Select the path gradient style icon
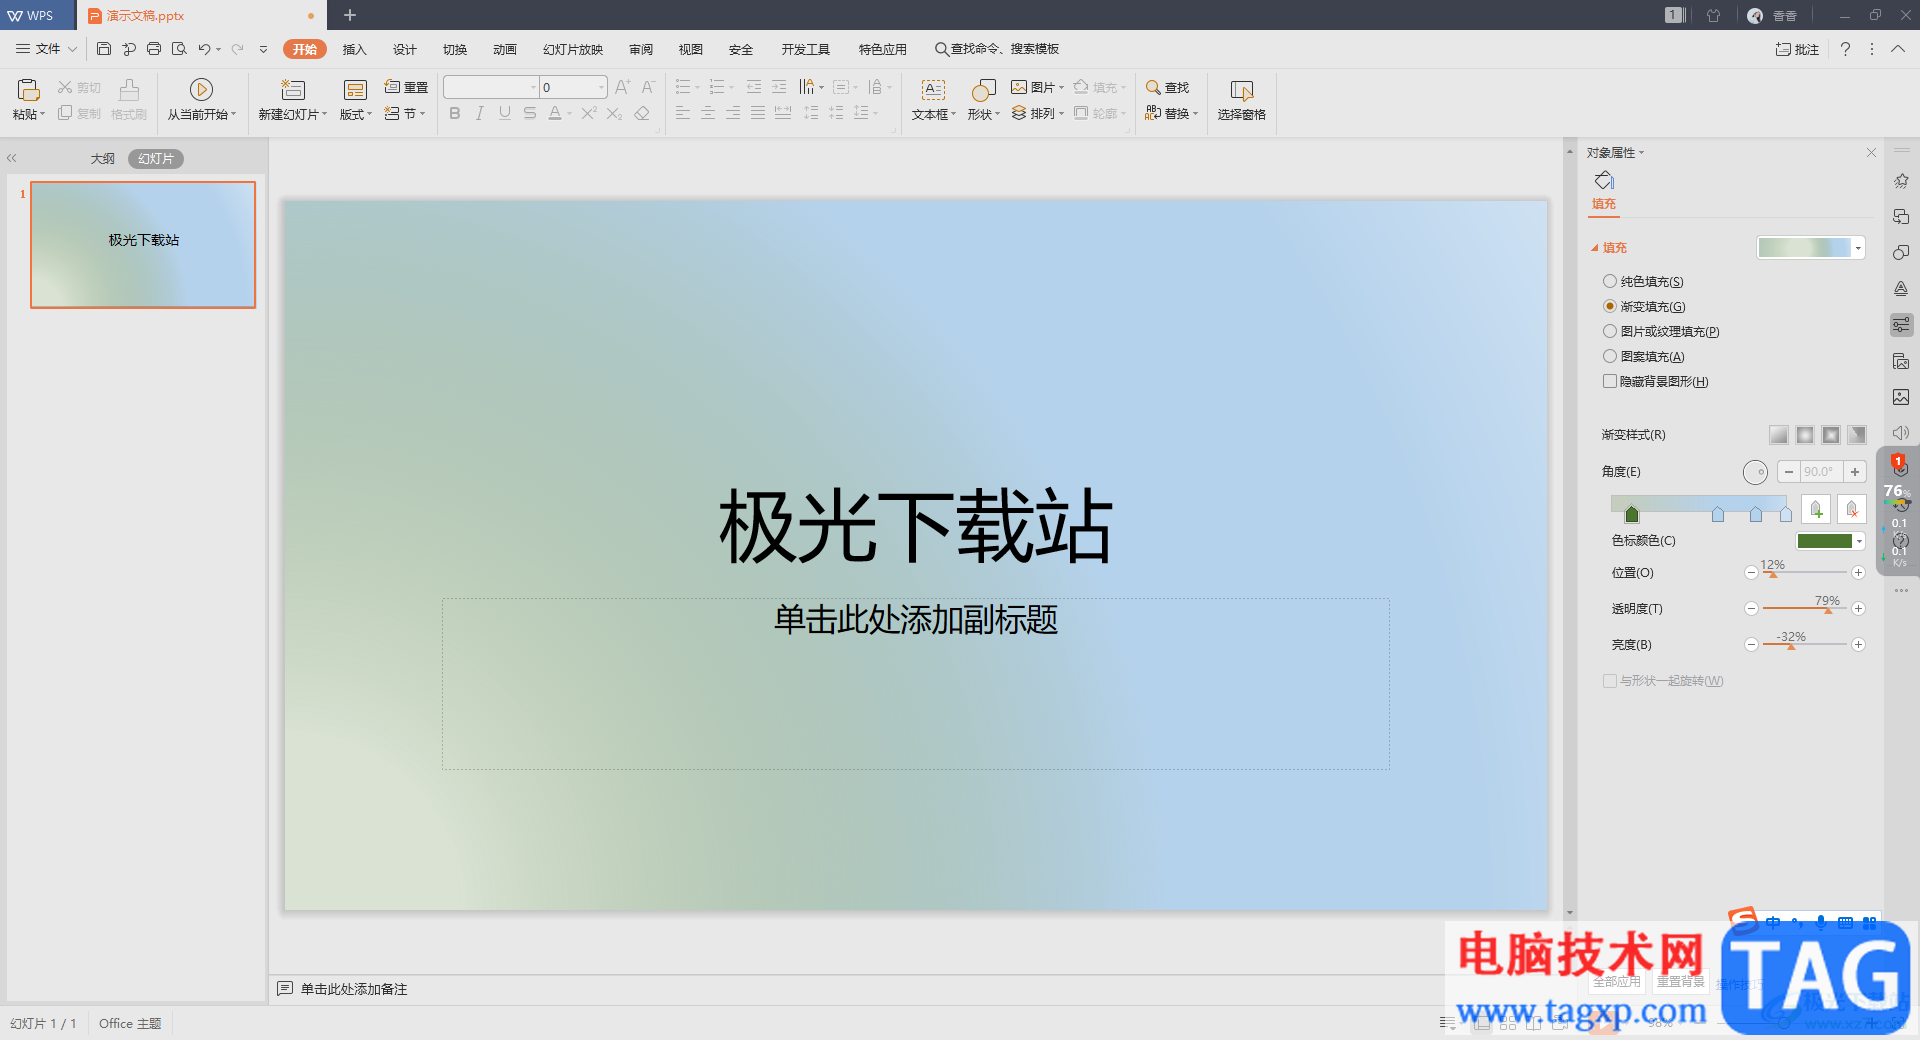Viewport: 1920px width, 1040px height. click(1857, 434)
